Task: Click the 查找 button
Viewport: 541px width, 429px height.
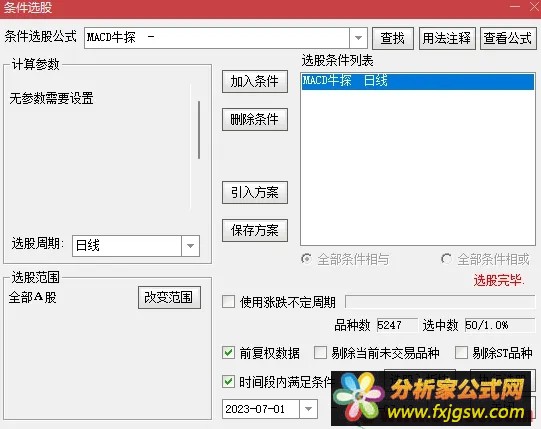Action: coord(393,38)
